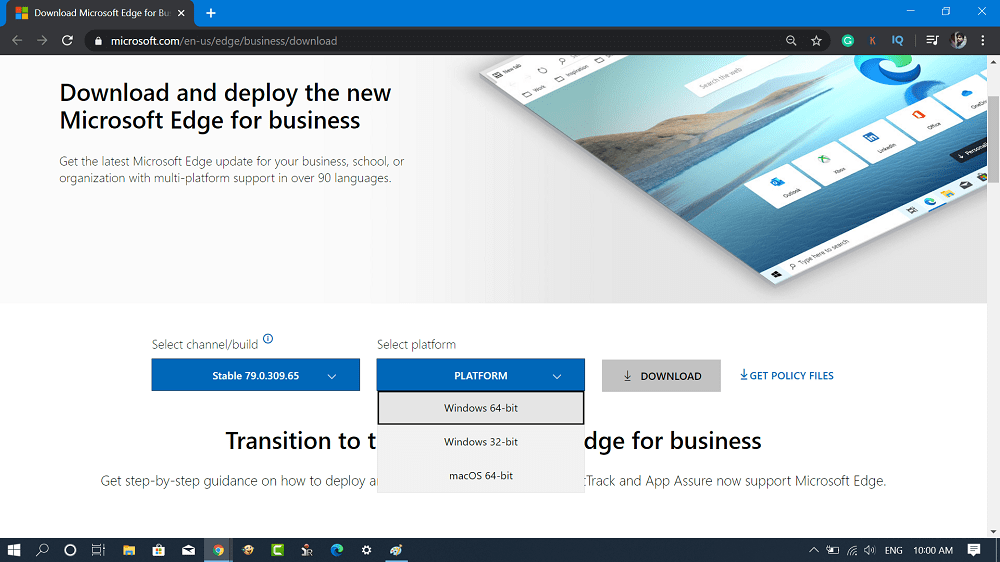This screenshot has width=1000, height=562.
Task: Open the Chrome three-dot menu
Action: 983,41
